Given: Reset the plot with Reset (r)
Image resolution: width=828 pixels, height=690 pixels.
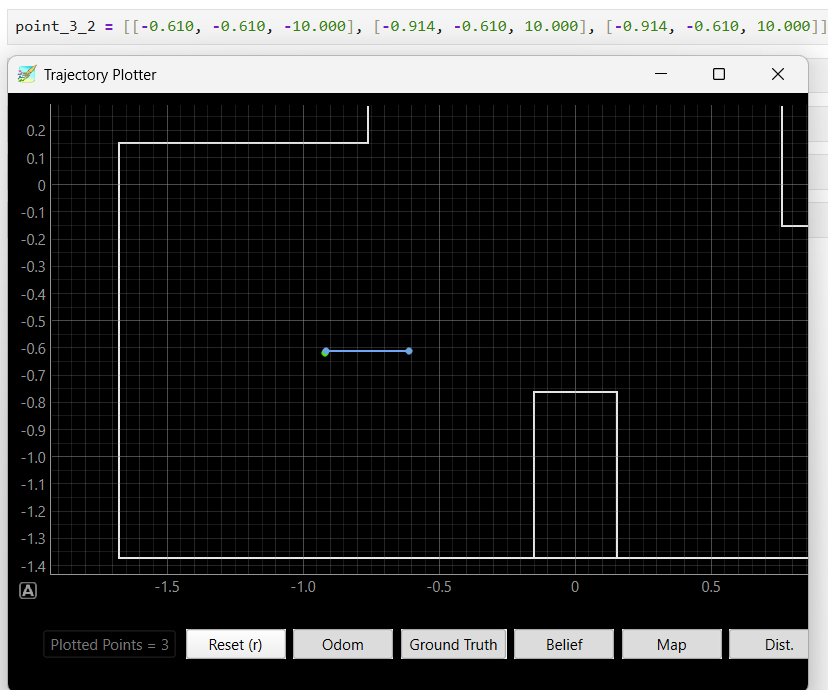Looking at the screenshot, I should [x=236, y=644].
